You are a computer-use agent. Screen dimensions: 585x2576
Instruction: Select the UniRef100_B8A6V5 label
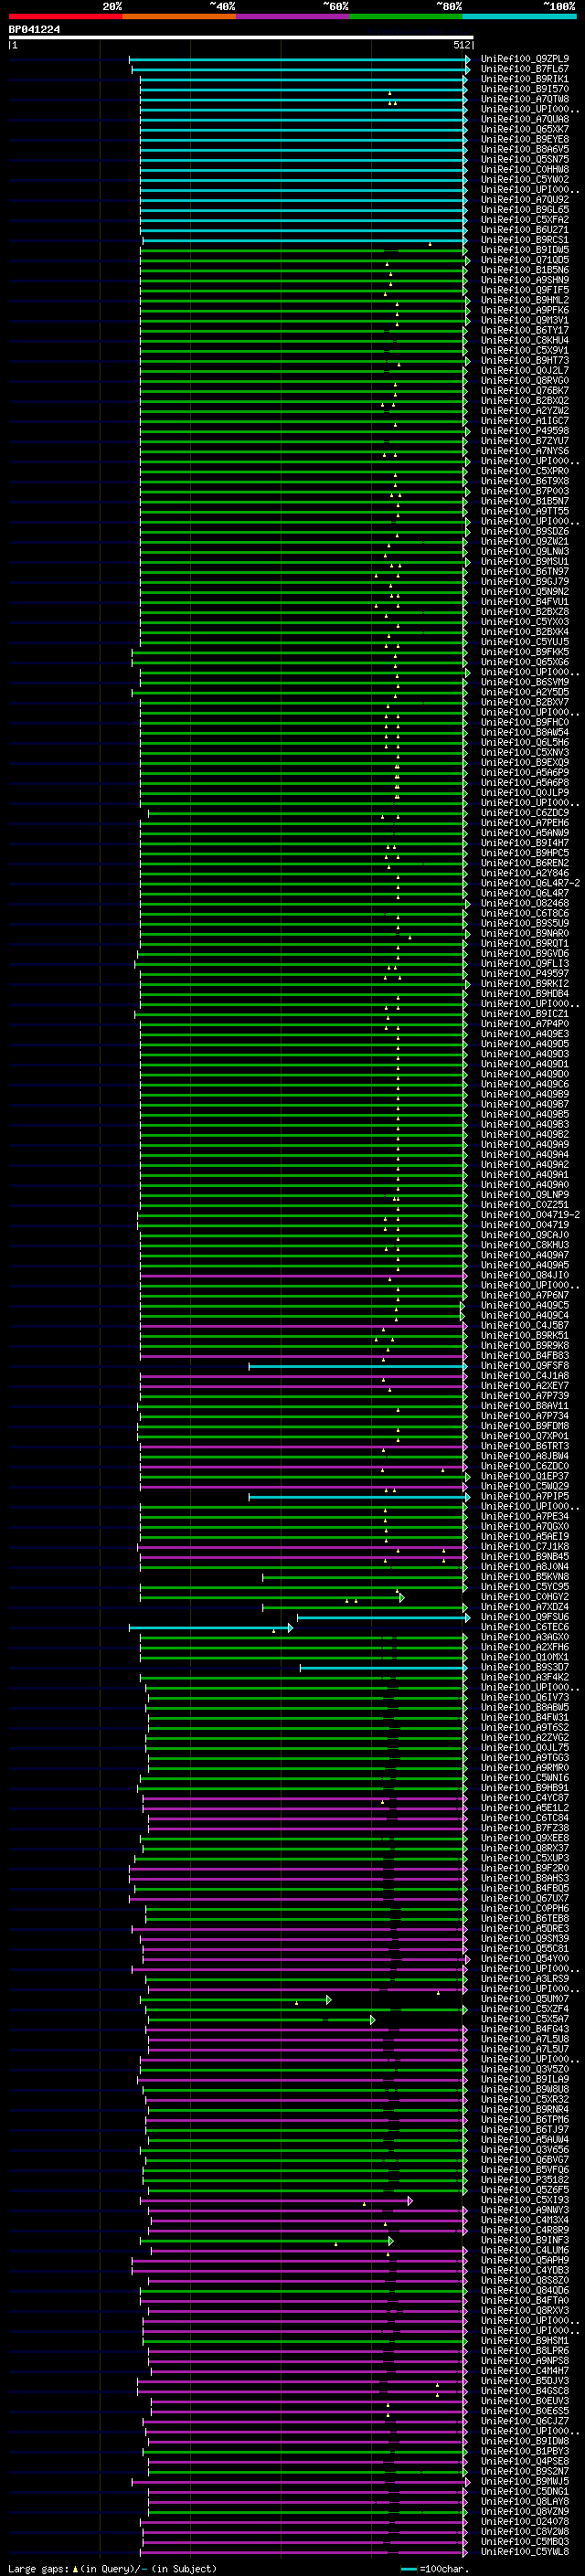[525, 149]
